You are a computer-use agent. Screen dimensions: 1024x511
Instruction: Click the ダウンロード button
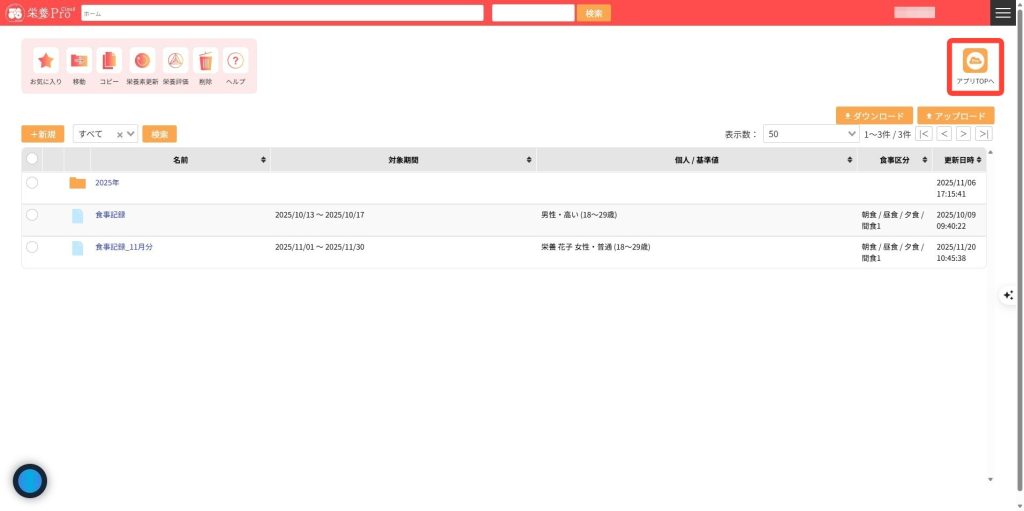coord(873,116)
